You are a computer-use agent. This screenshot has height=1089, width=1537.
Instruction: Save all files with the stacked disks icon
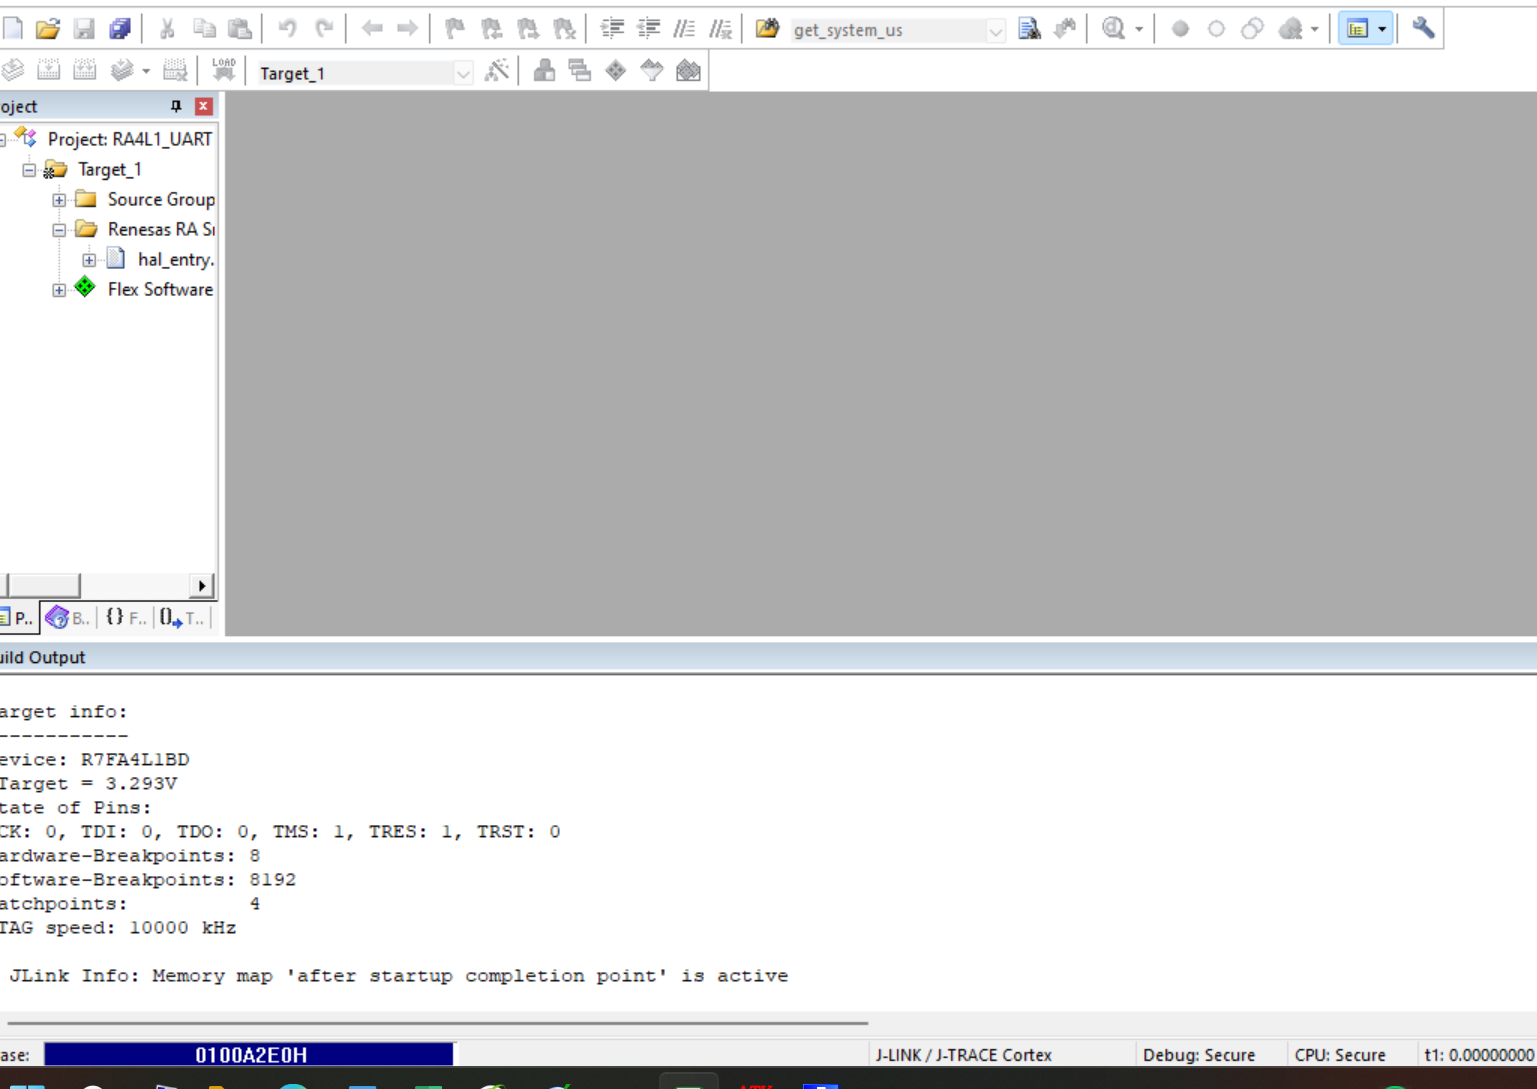coord(120,28)
